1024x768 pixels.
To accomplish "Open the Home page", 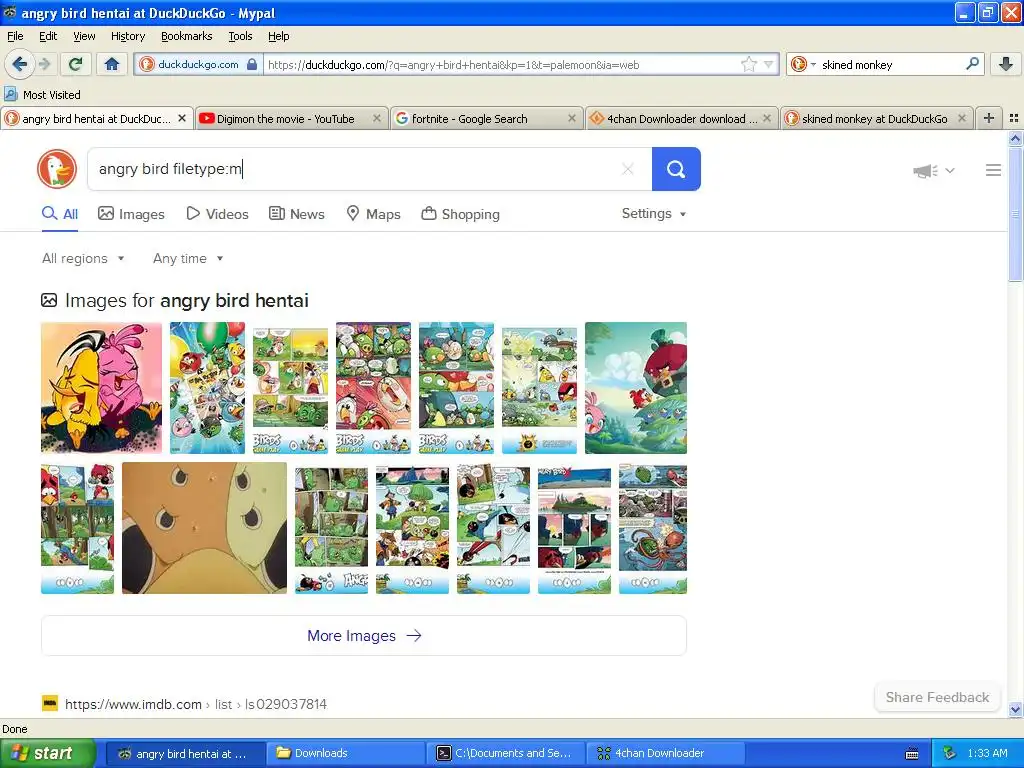I will point(112,64).
